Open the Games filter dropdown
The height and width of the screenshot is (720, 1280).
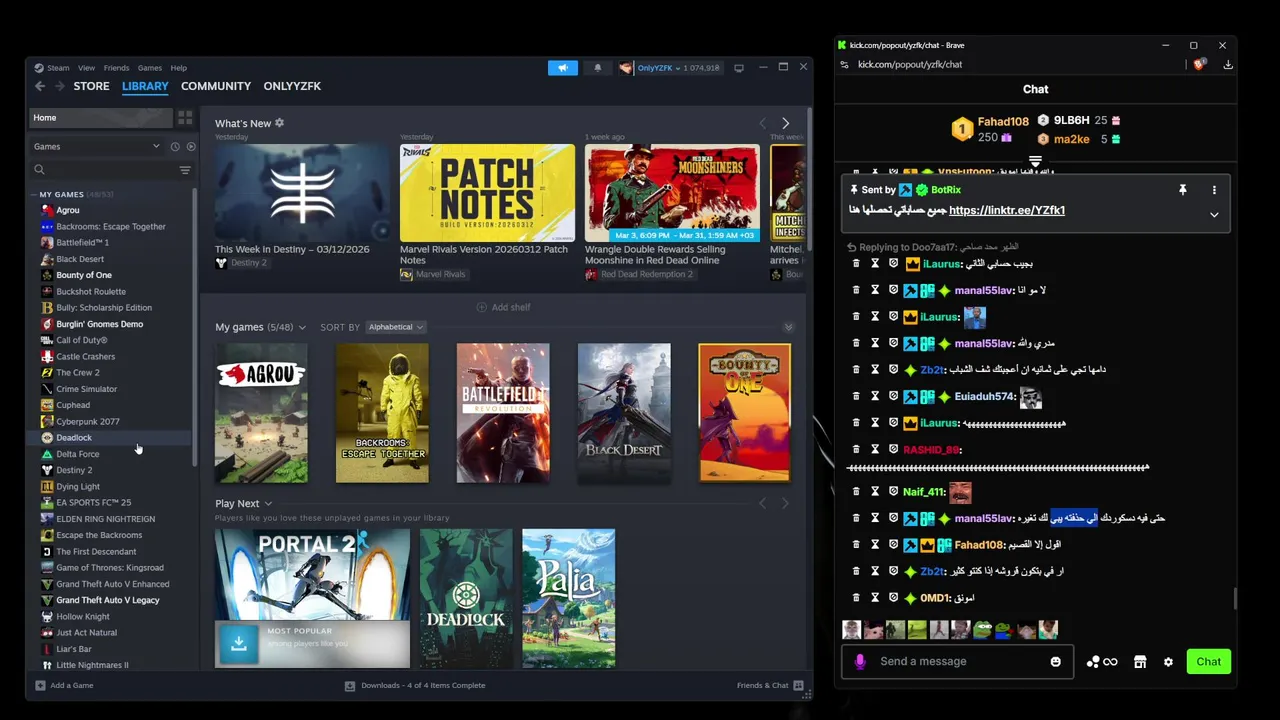(x=97, y=147)
